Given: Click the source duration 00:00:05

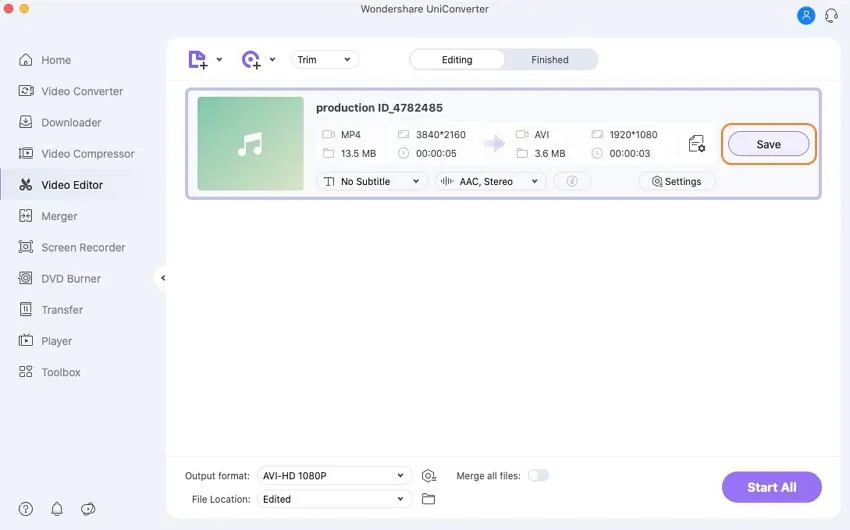Looking at the screenshot, I should tap(436, 153).
